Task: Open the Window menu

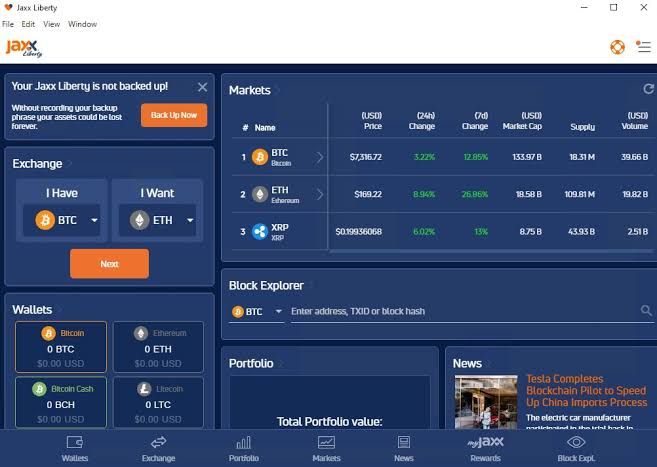Action: click(x=83, y=24)
